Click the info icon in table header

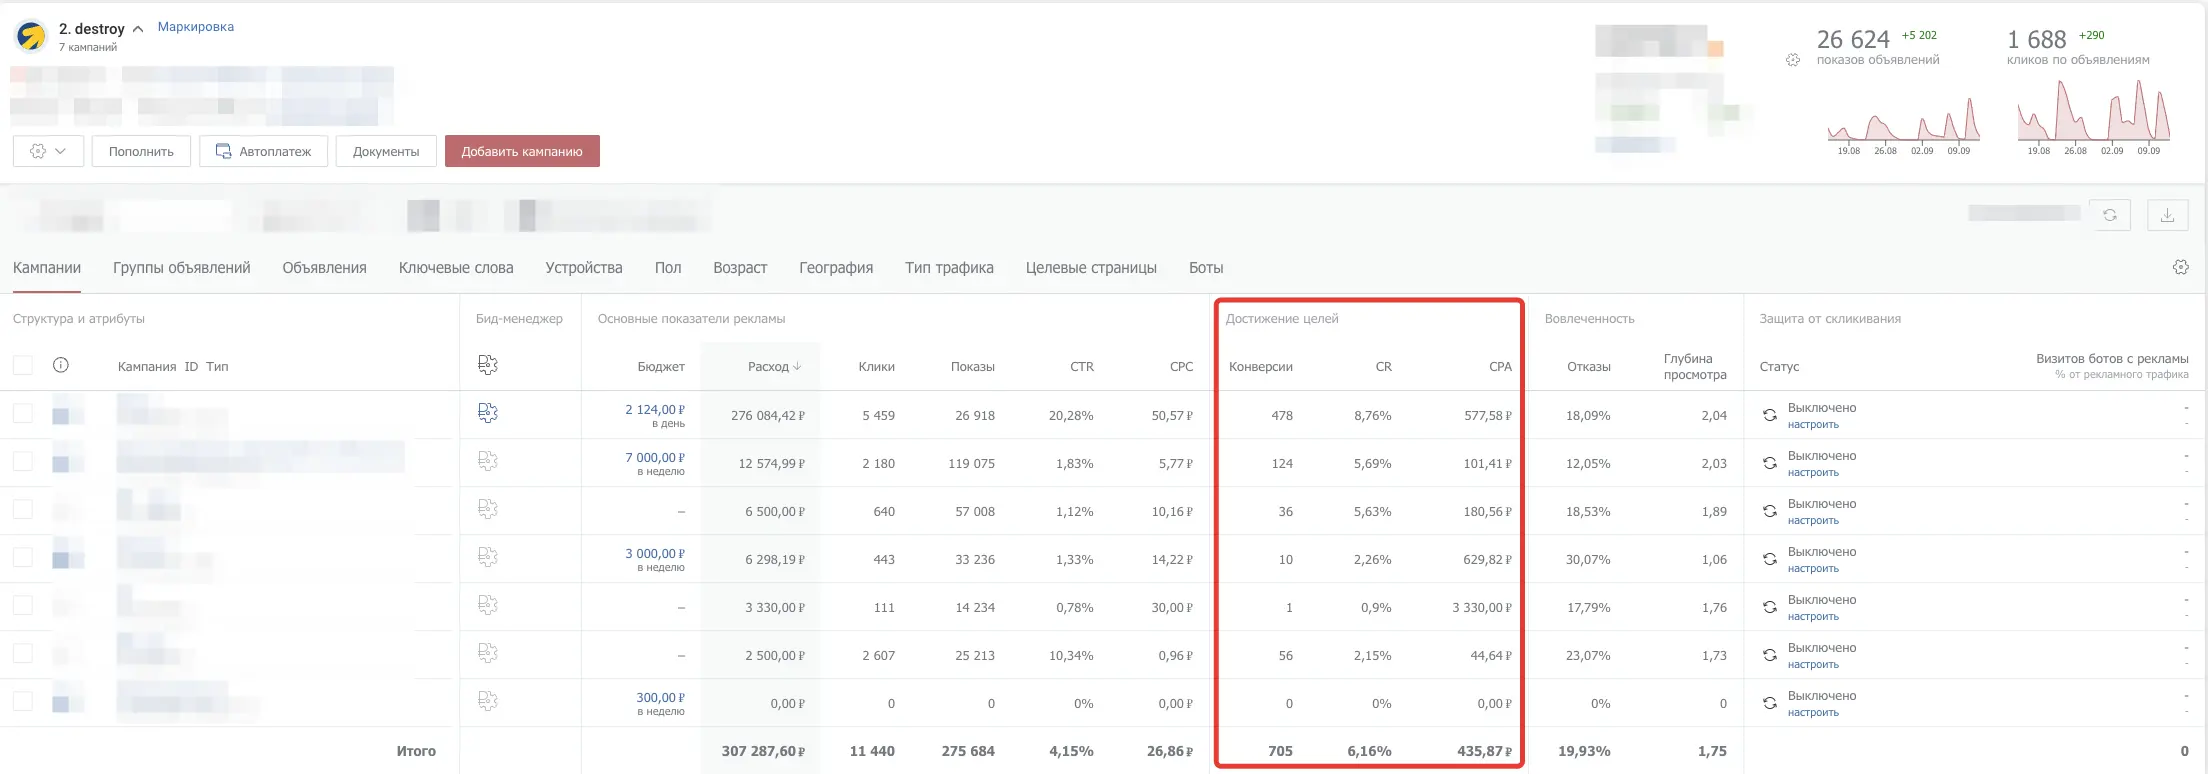(x=61, y=365)
